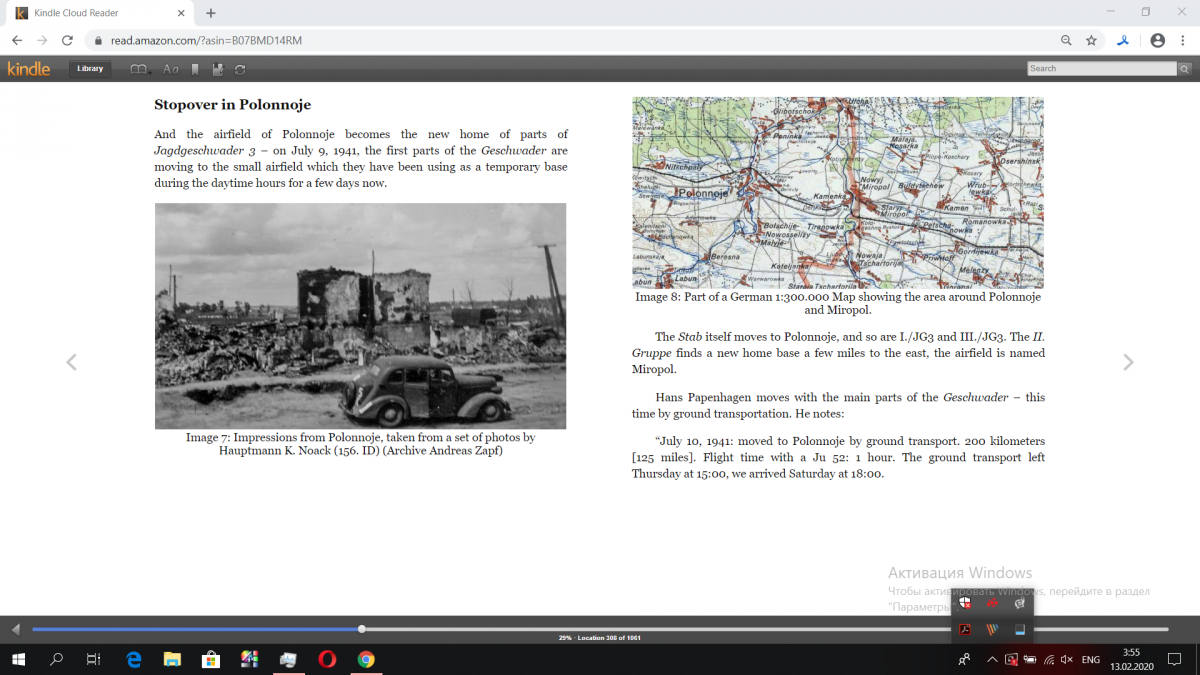Viewport: 1200px width, 675px height.
Task: Open the Aa font settings
Action: 171,69
